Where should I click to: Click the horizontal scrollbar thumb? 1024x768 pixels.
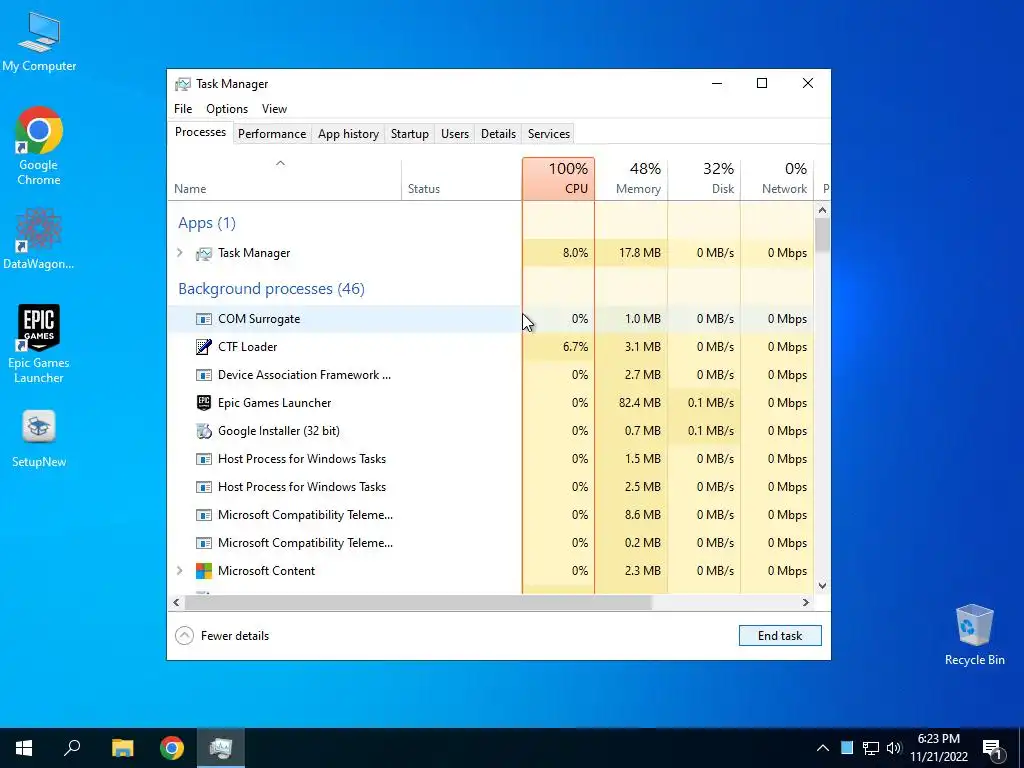pyautogui.click(x=418, y=603)
